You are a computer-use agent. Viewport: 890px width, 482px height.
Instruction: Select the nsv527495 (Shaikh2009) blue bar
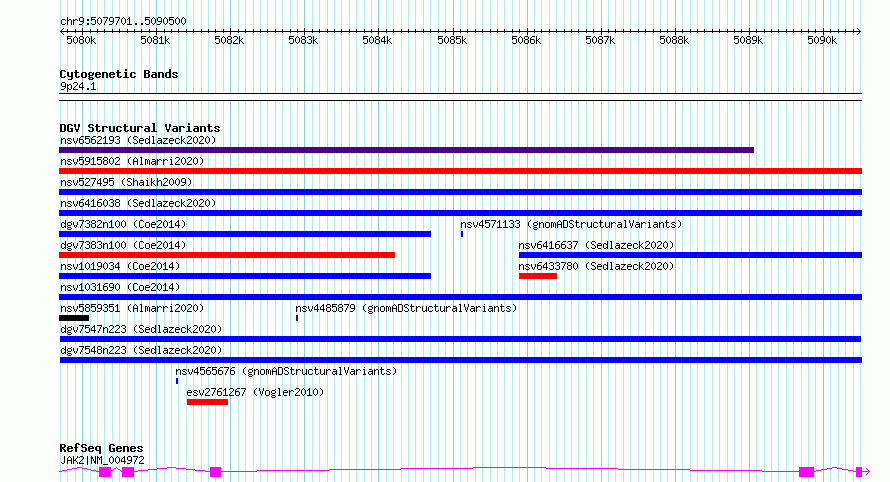[x=460, y=192]
